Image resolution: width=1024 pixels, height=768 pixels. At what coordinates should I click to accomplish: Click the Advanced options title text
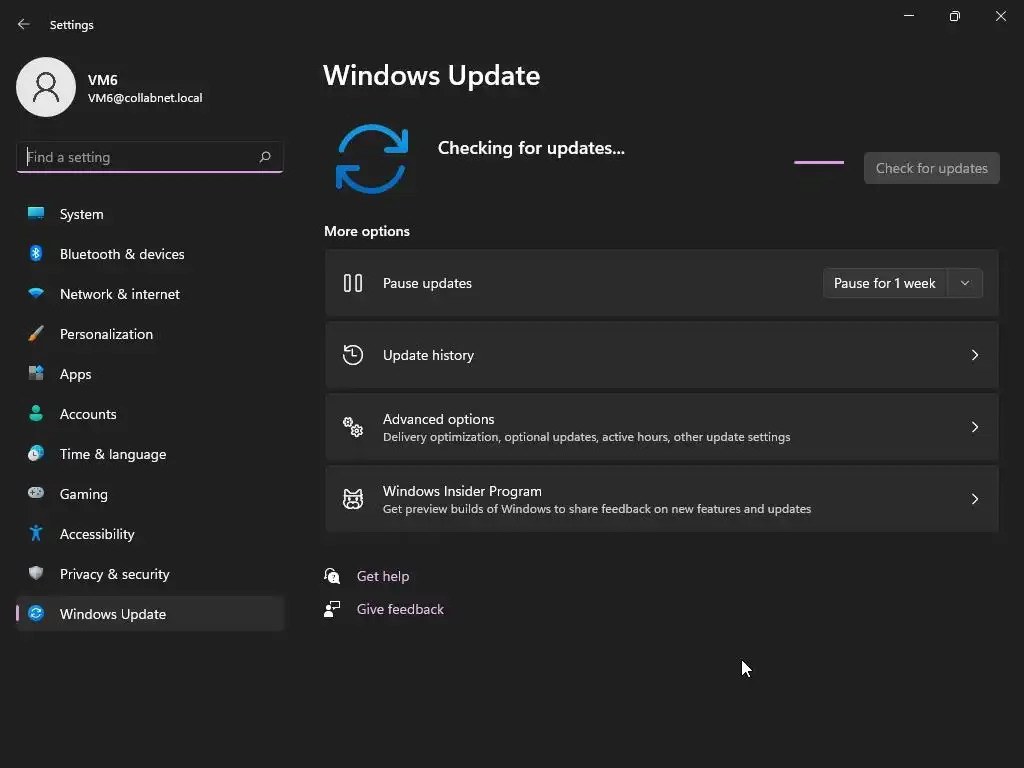pyautogui.click(x=438, y=419)
